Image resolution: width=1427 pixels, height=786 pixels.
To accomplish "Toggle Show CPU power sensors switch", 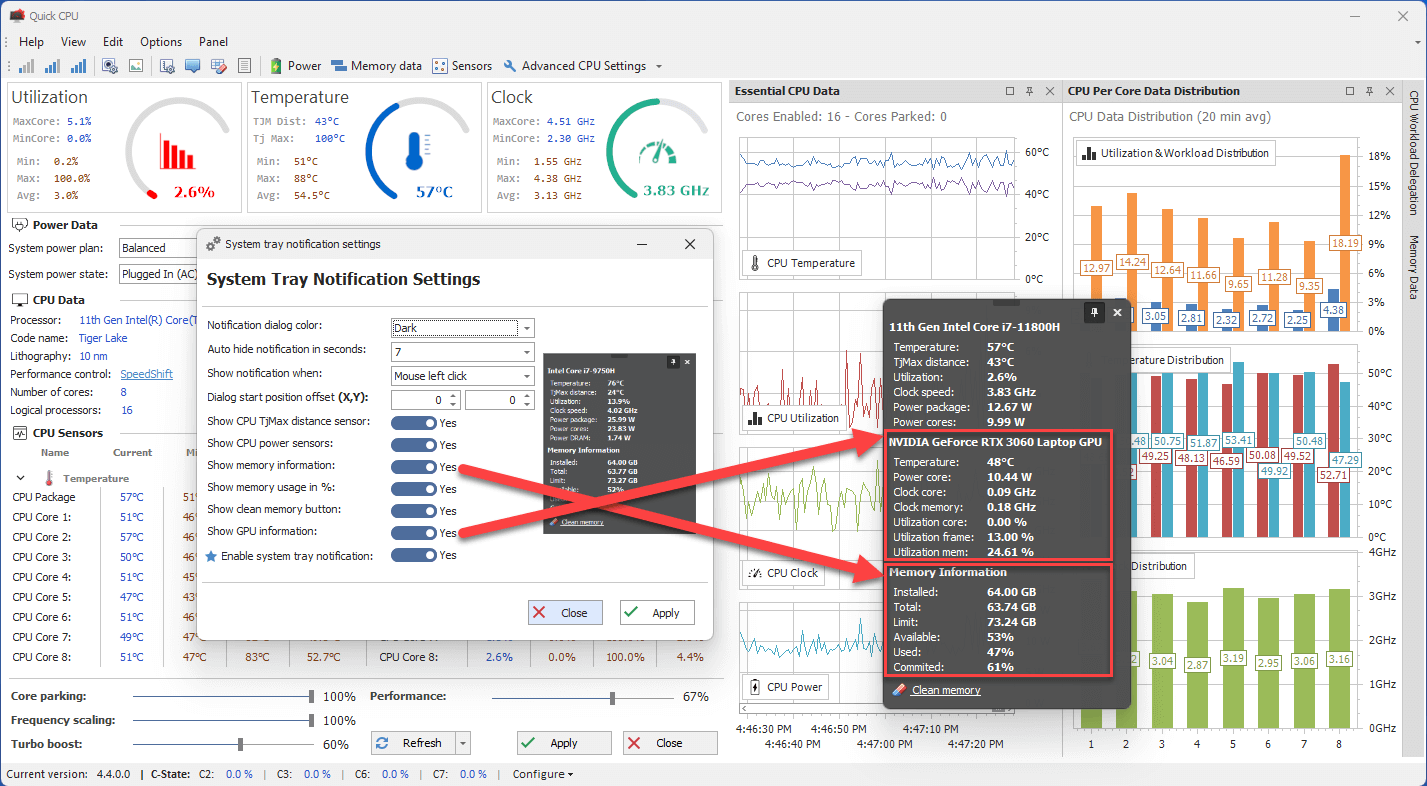I will click(413, 445).
